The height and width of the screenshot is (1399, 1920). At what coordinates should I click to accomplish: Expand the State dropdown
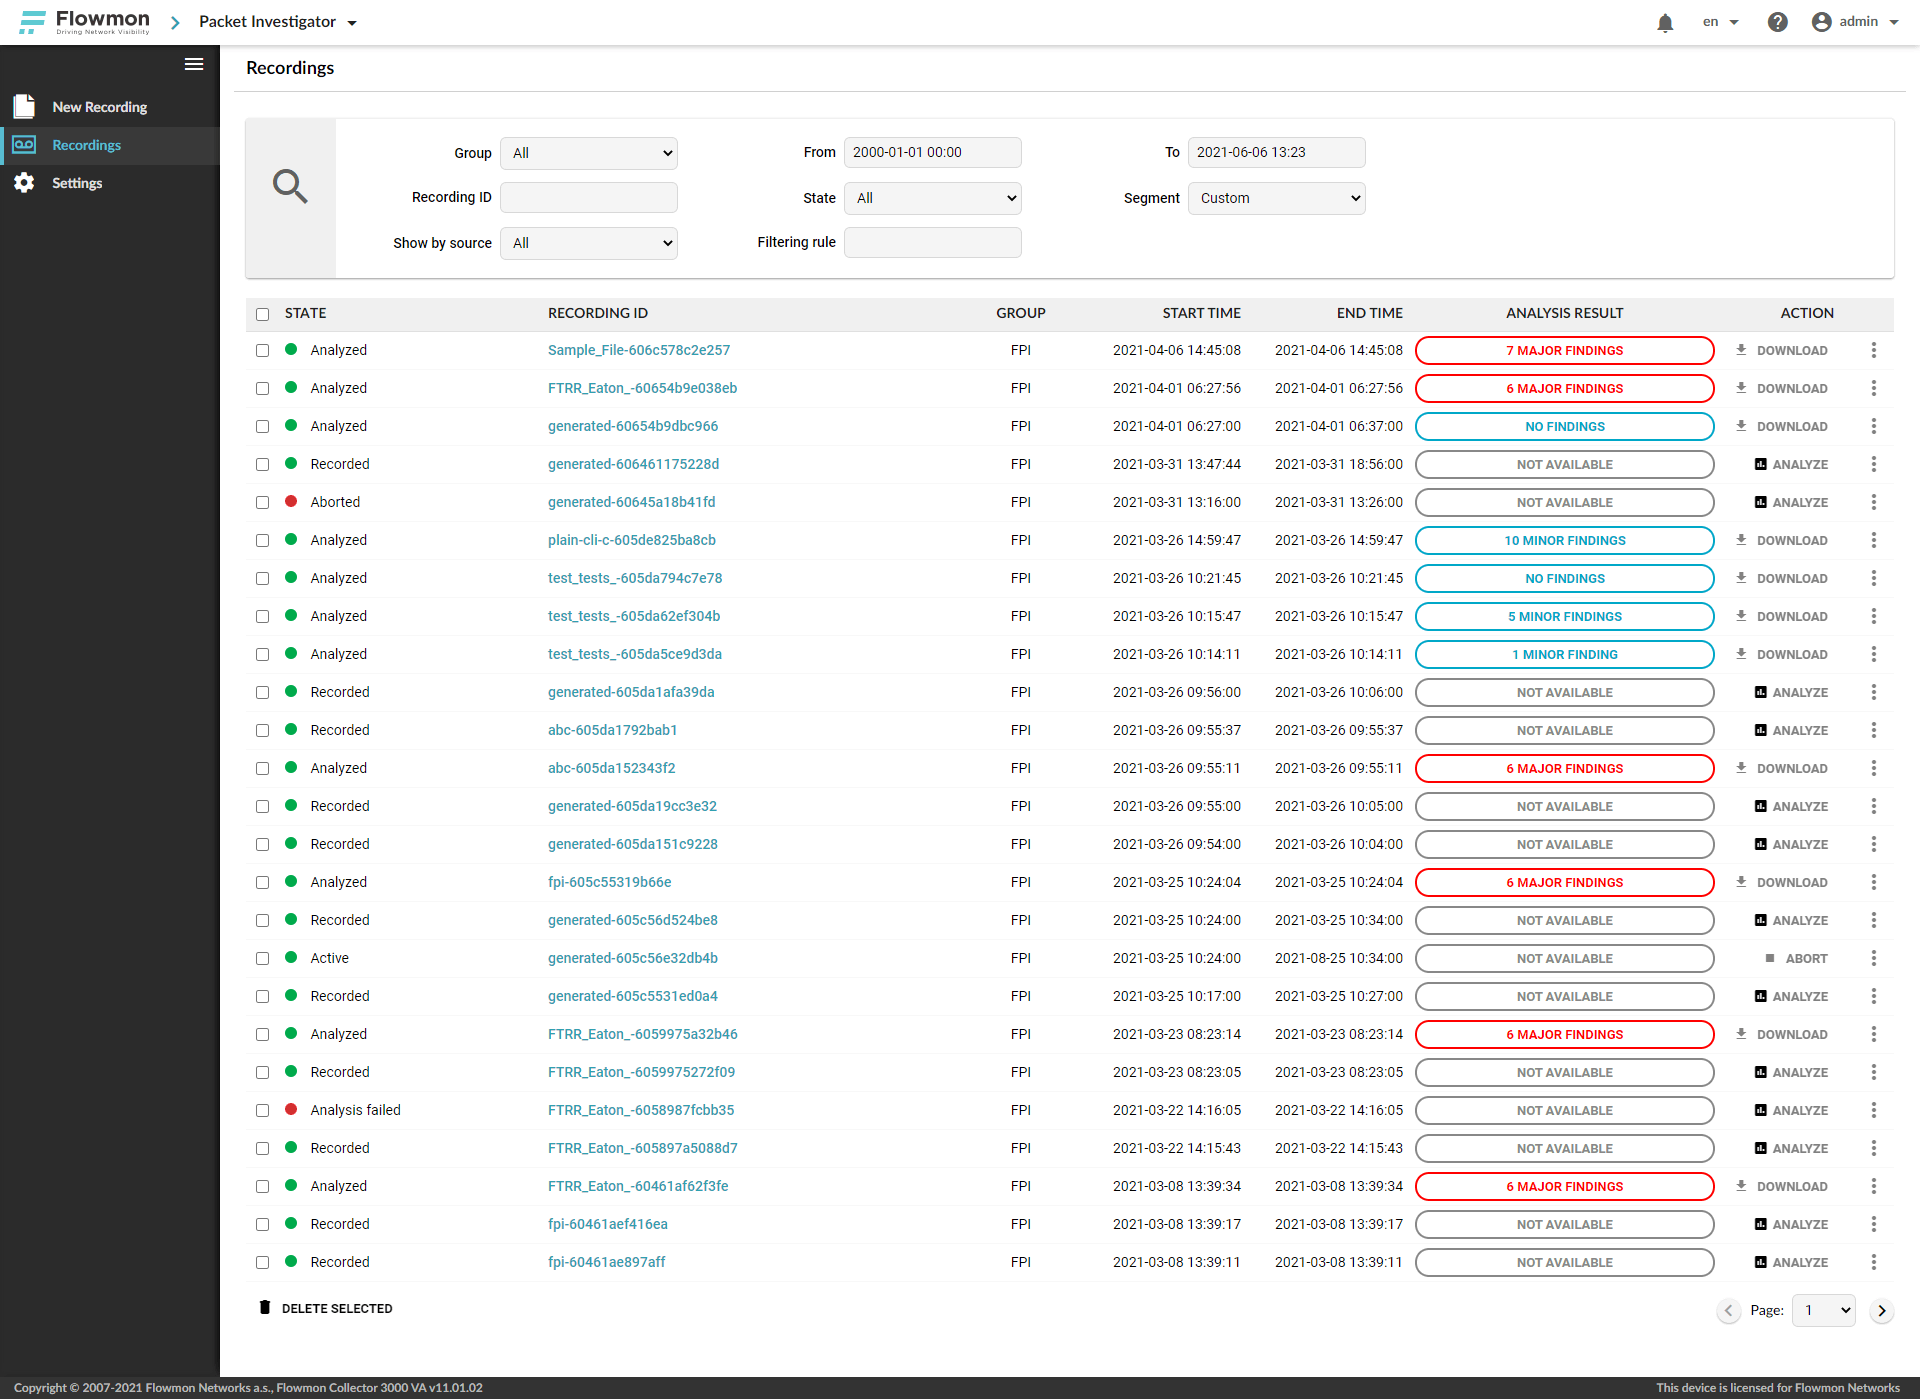(932, 198)
